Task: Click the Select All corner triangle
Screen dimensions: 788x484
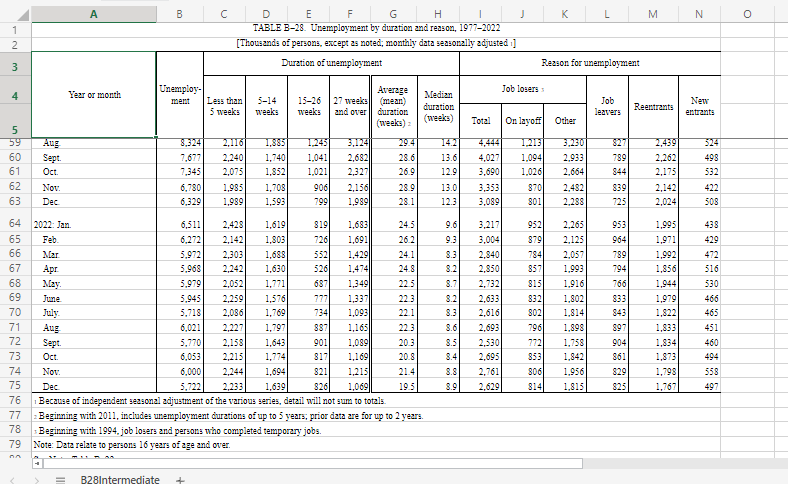Action: pos(23,15)
